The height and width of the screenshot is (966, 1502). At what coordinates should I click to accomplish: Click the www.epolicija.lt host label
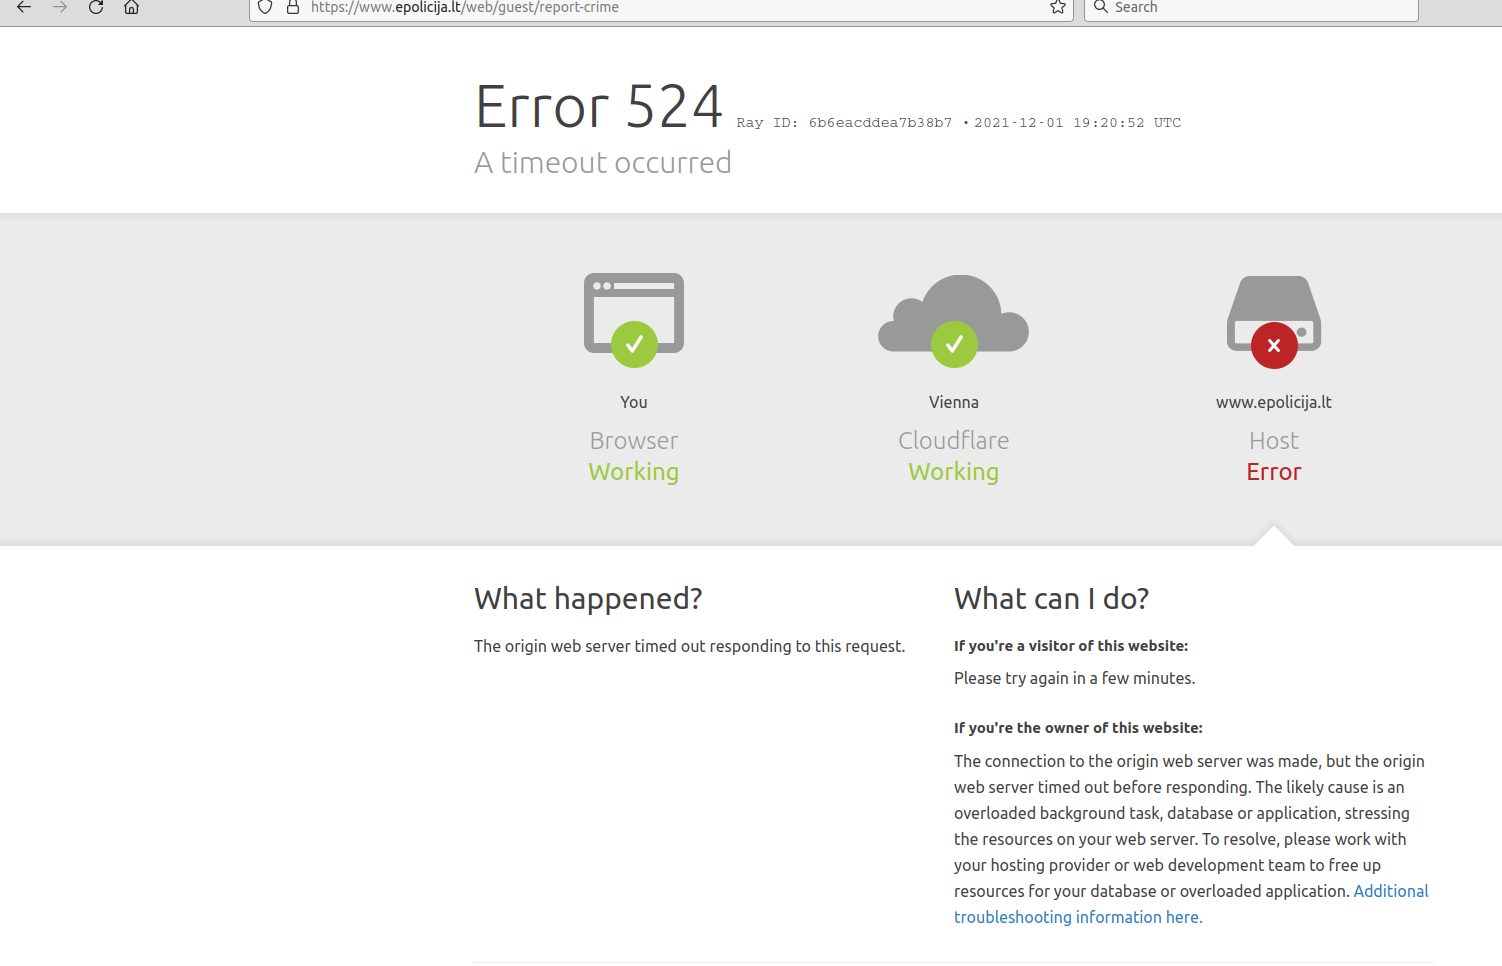pyautogui.click(x=1273, y=402)
